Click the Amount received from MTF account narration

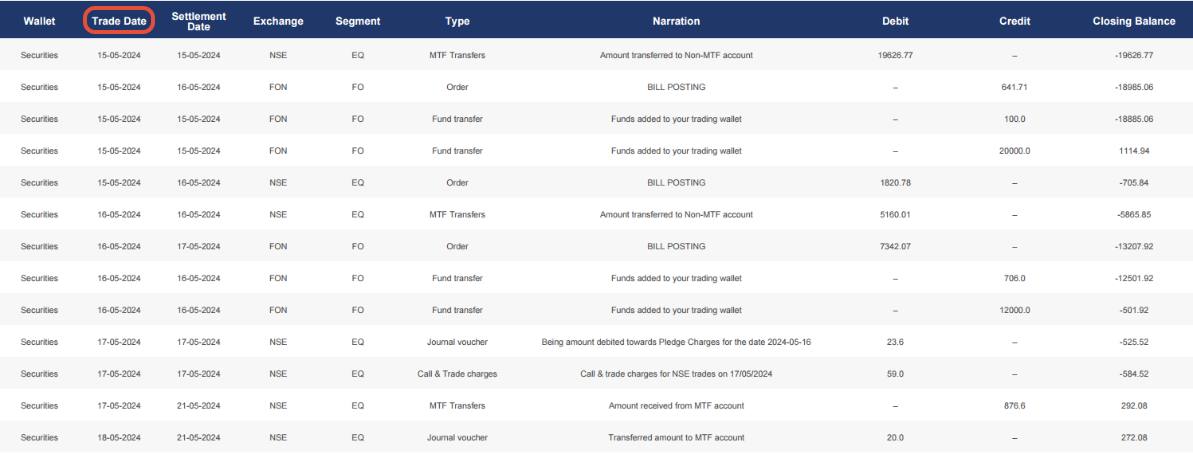point(676,406)
